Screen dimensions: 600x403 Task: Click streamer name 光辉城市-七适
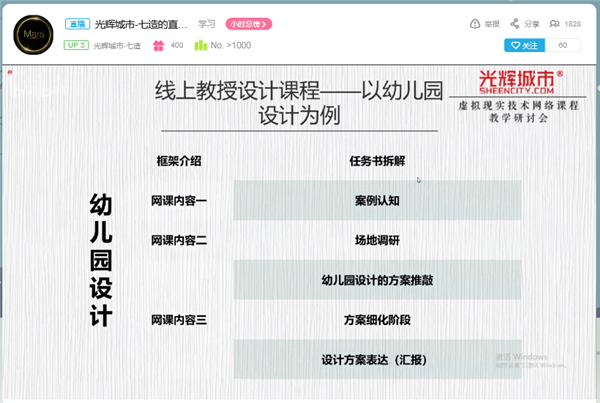[117, 45]
